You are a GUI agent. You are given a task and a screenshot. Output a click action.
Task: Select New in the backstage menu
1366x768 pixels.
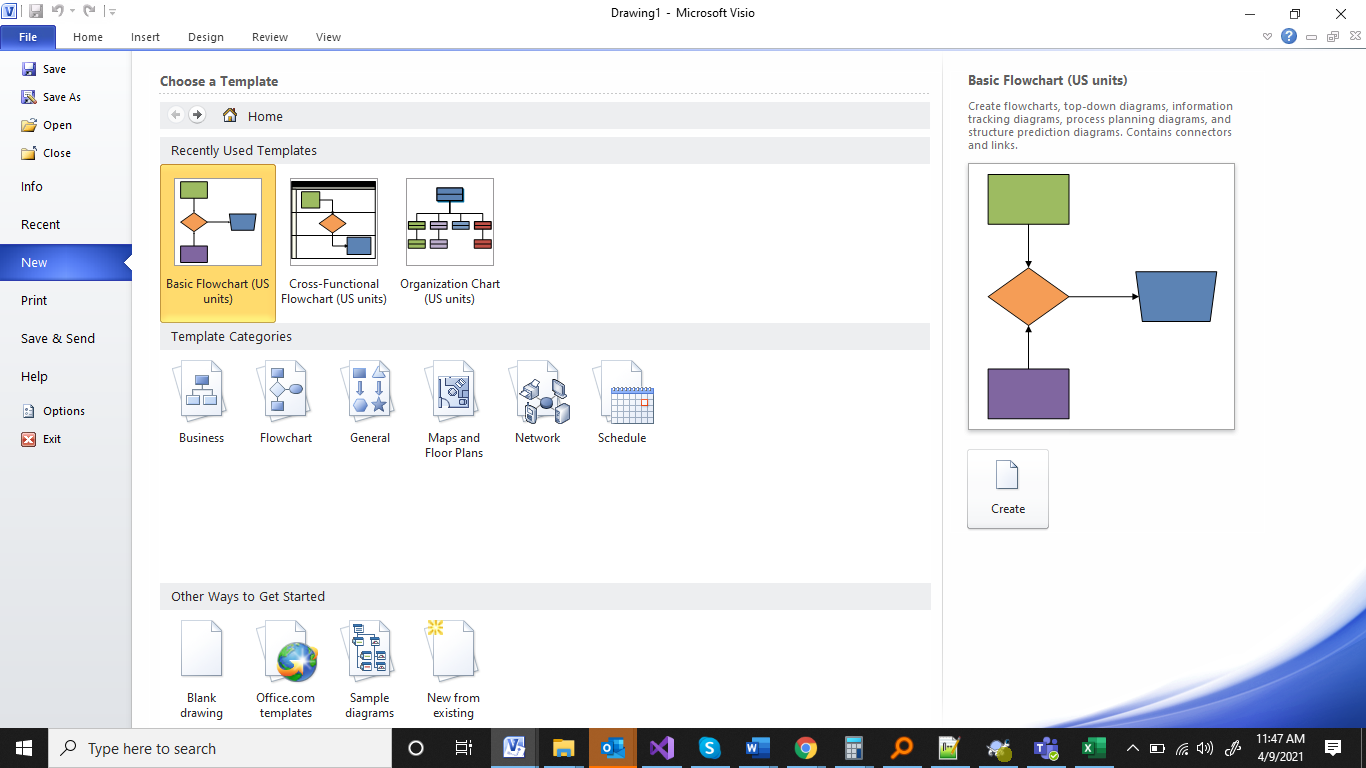tap(65, 263)
